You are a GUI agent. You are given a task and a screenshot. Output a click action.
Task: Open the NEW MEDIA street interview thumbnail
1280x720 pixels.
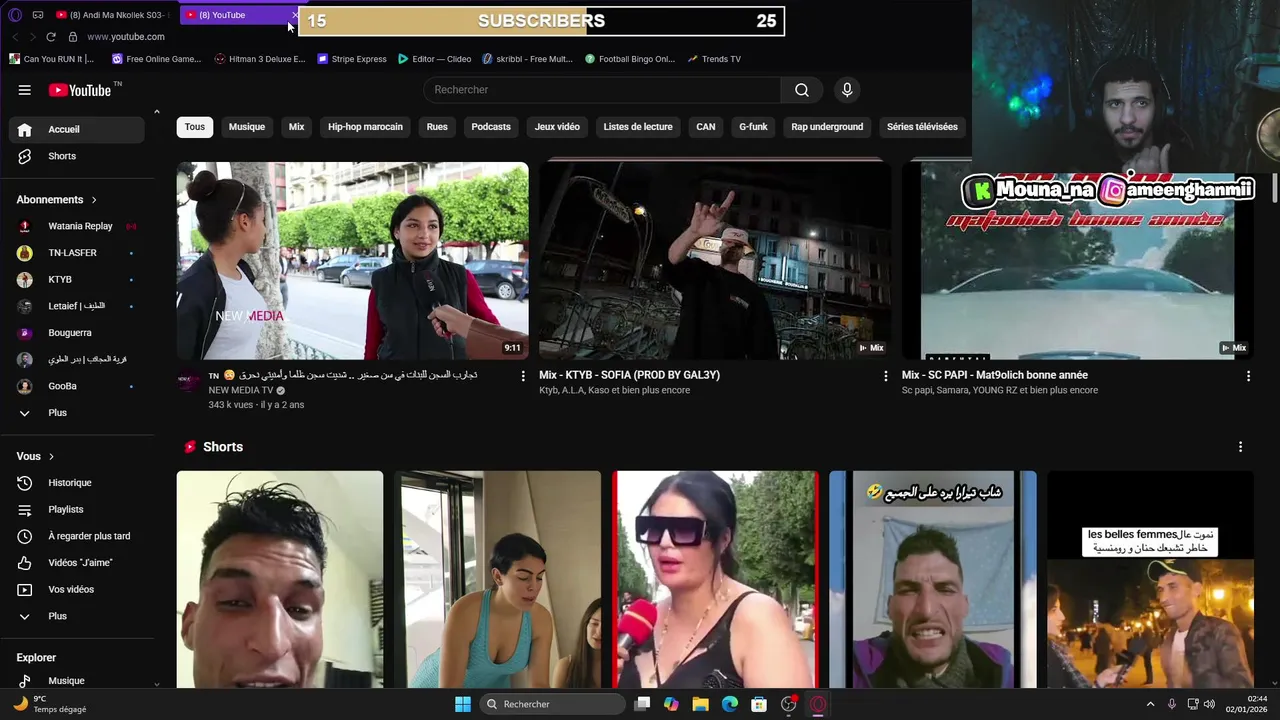click(353, 261)
